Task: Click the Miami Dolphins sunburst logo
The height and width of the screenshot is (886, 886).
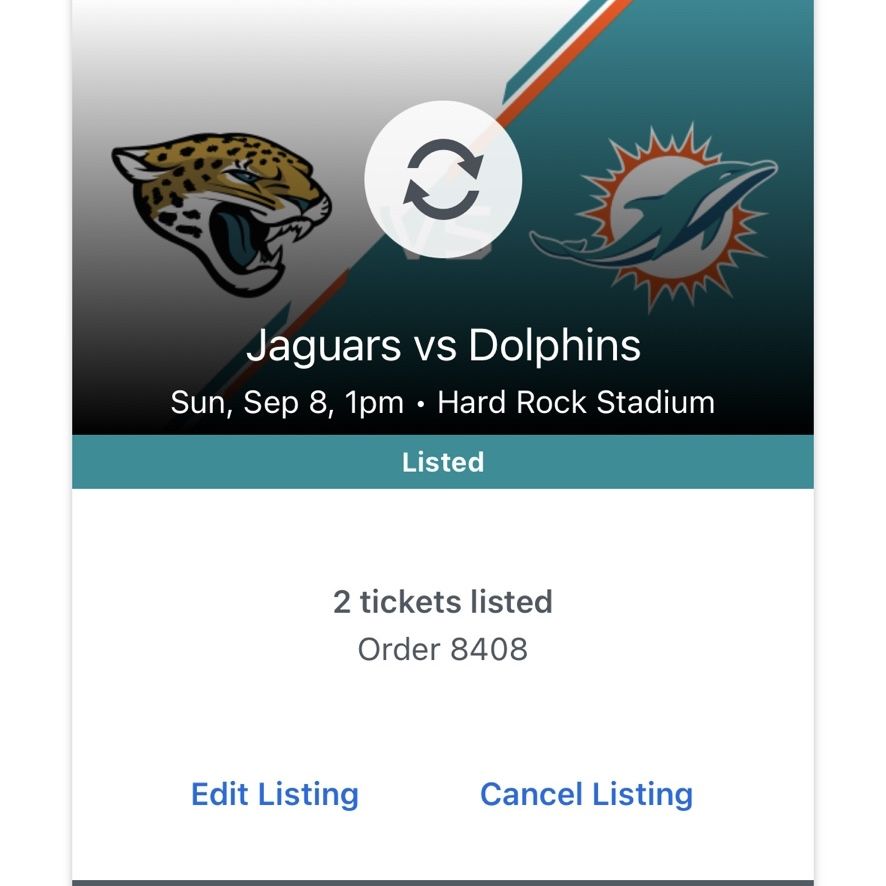Action: (654, 218)
